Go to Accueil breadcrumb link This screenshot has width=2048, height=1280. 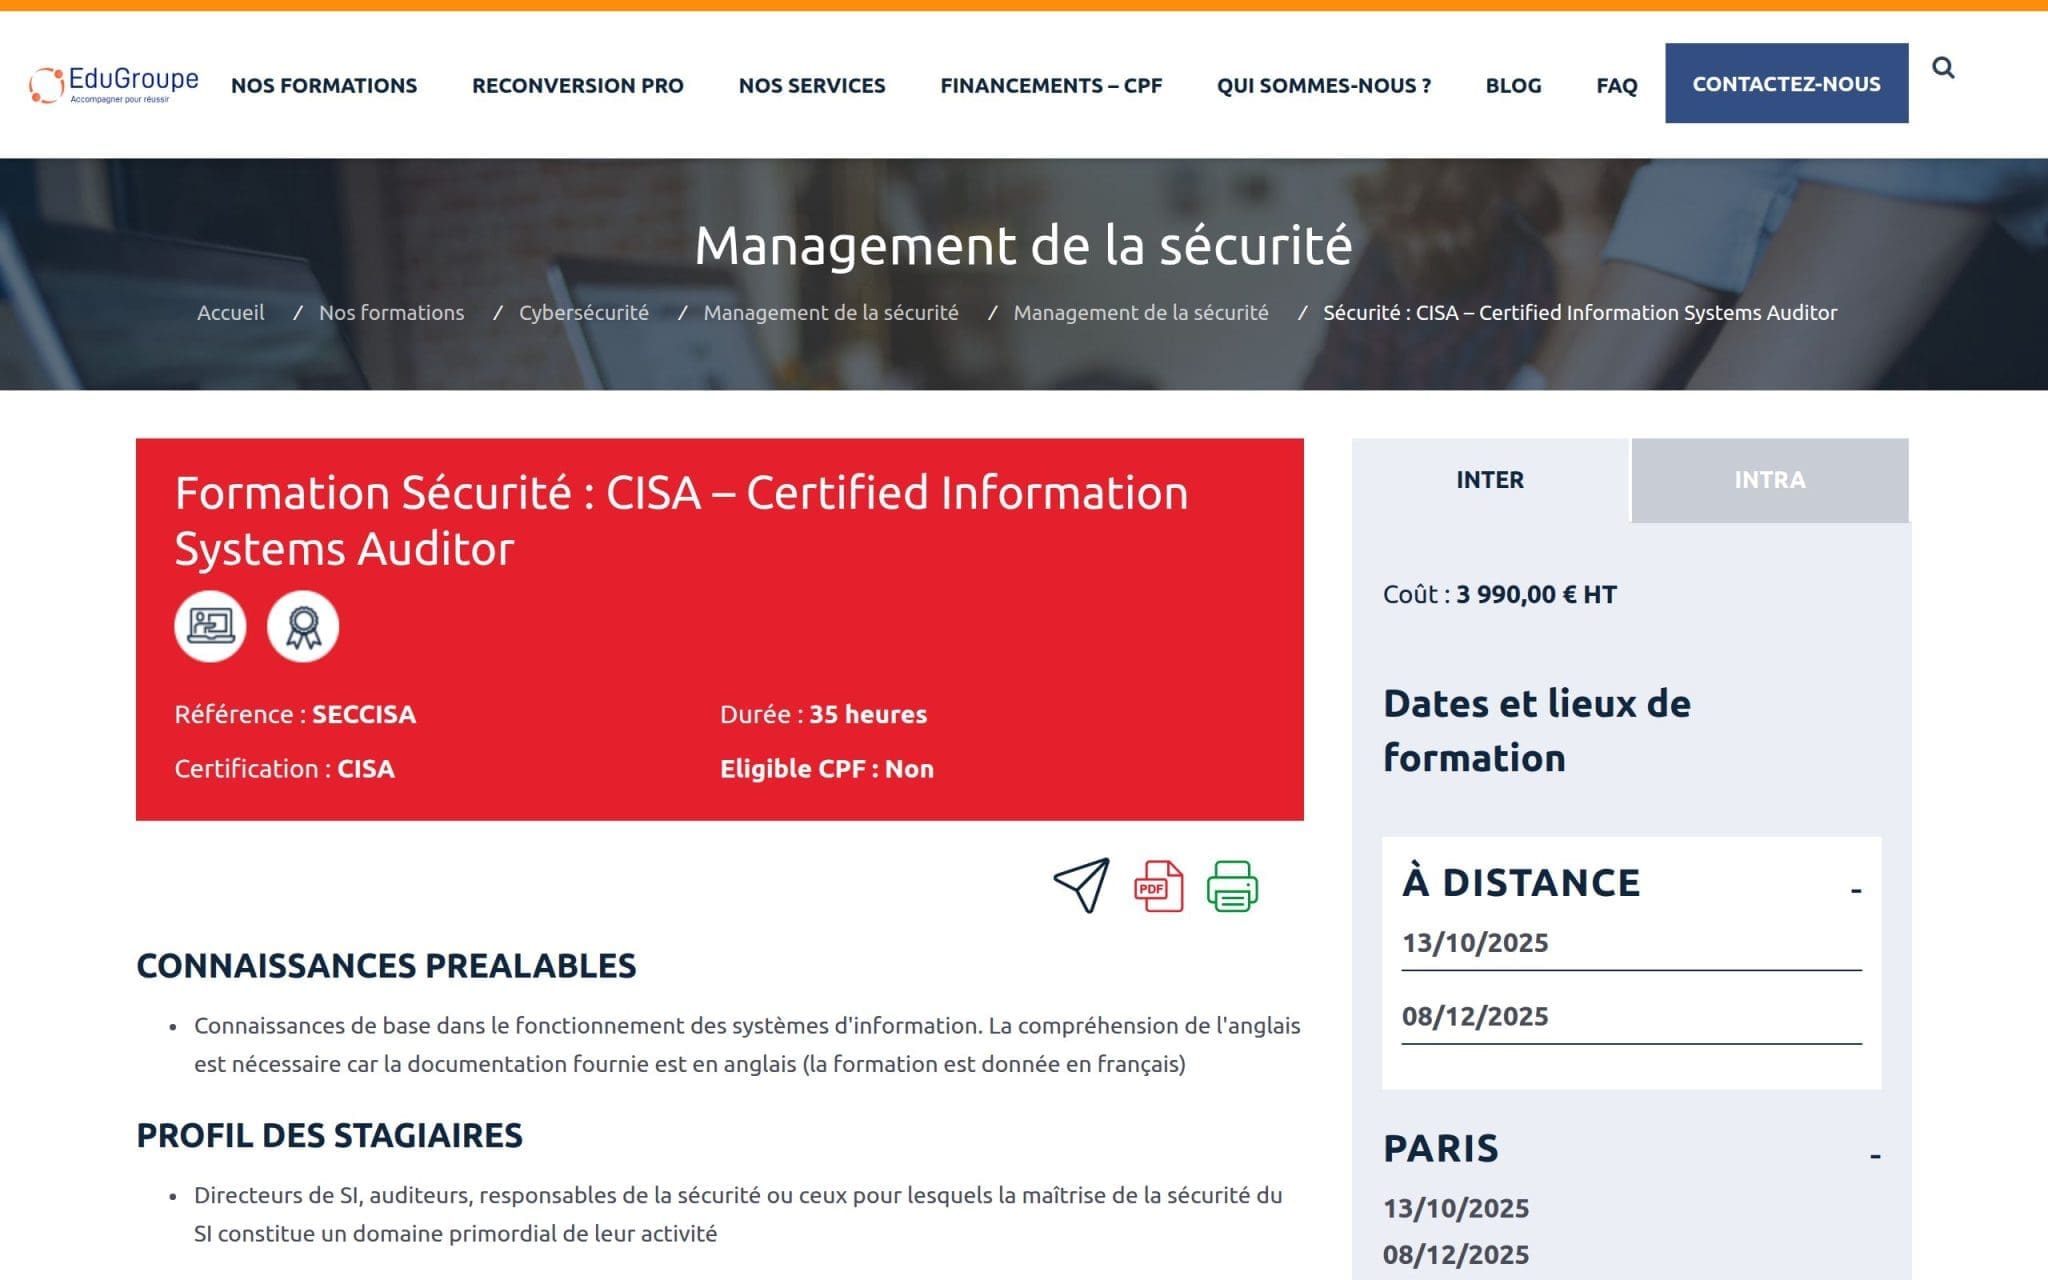(x=231, y=312)
